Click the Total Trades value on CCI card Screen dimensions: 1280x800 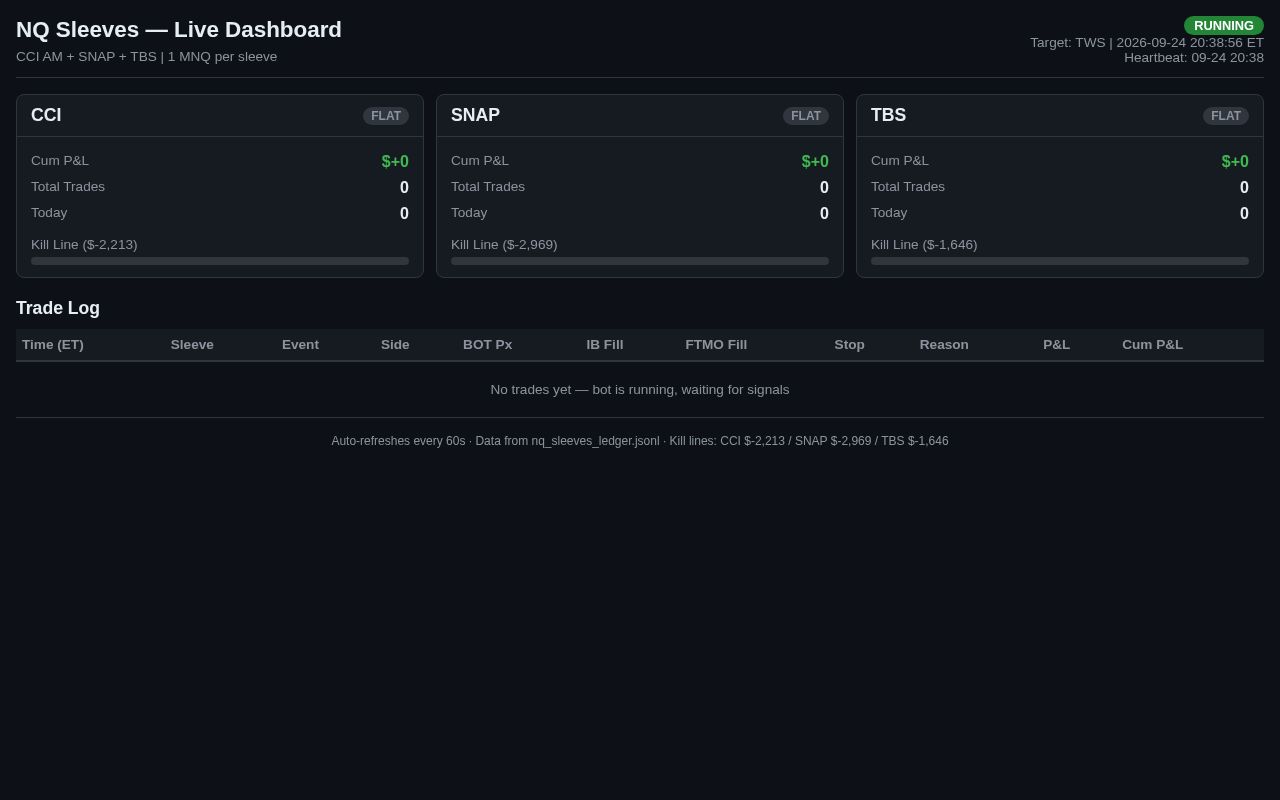click(x=404, y=188)
